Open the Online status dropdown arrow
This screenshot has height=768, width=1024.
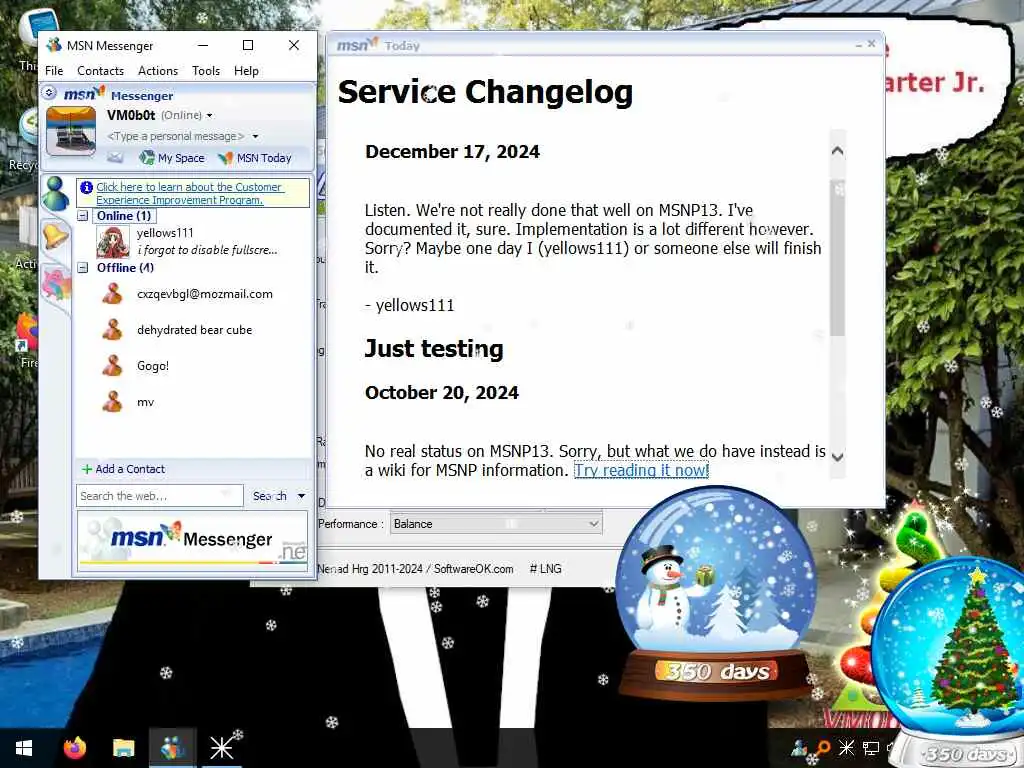(x=209, y=116)
